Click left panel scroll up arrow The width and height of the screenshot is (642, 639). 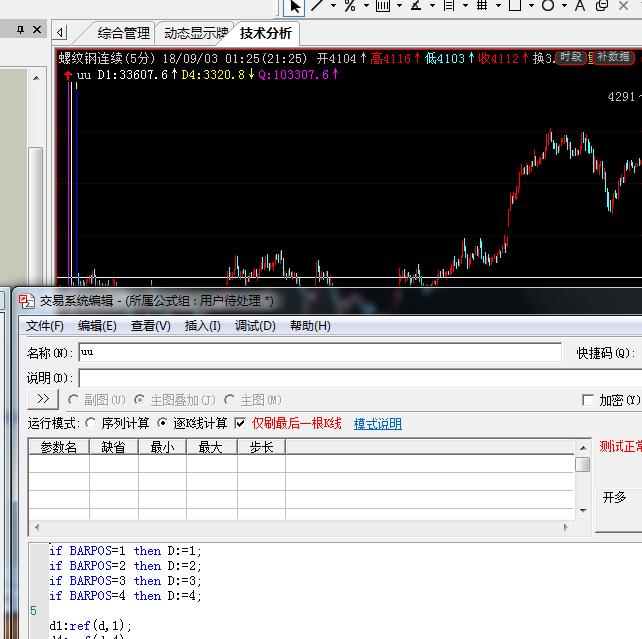click(x=36, y=78)
